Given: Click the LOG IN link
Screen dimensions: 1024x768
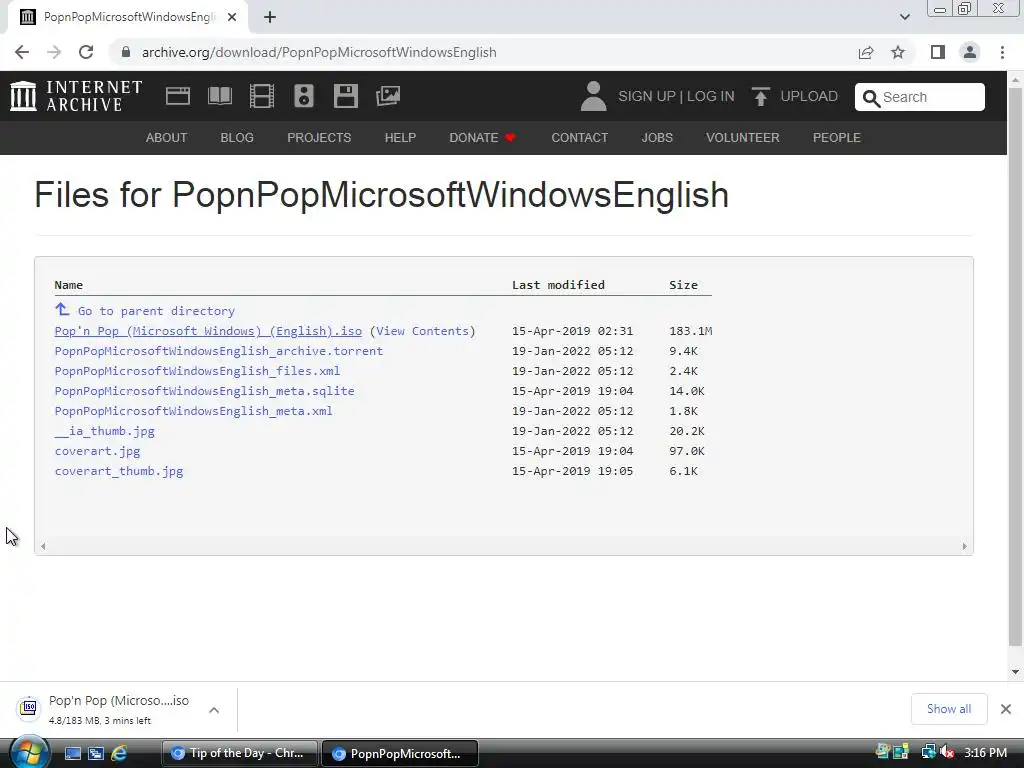Looking at the screenshot, I should click(711, 96).
